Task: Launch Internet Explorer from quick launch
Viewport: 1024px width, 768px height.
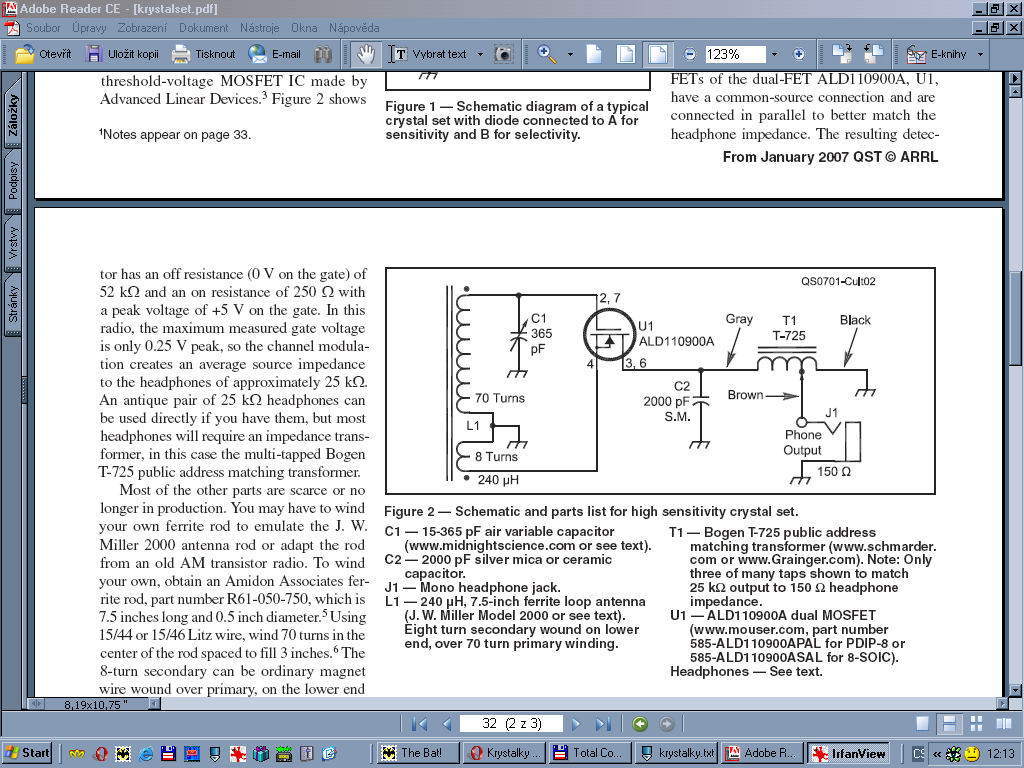Action: point(146,754)
